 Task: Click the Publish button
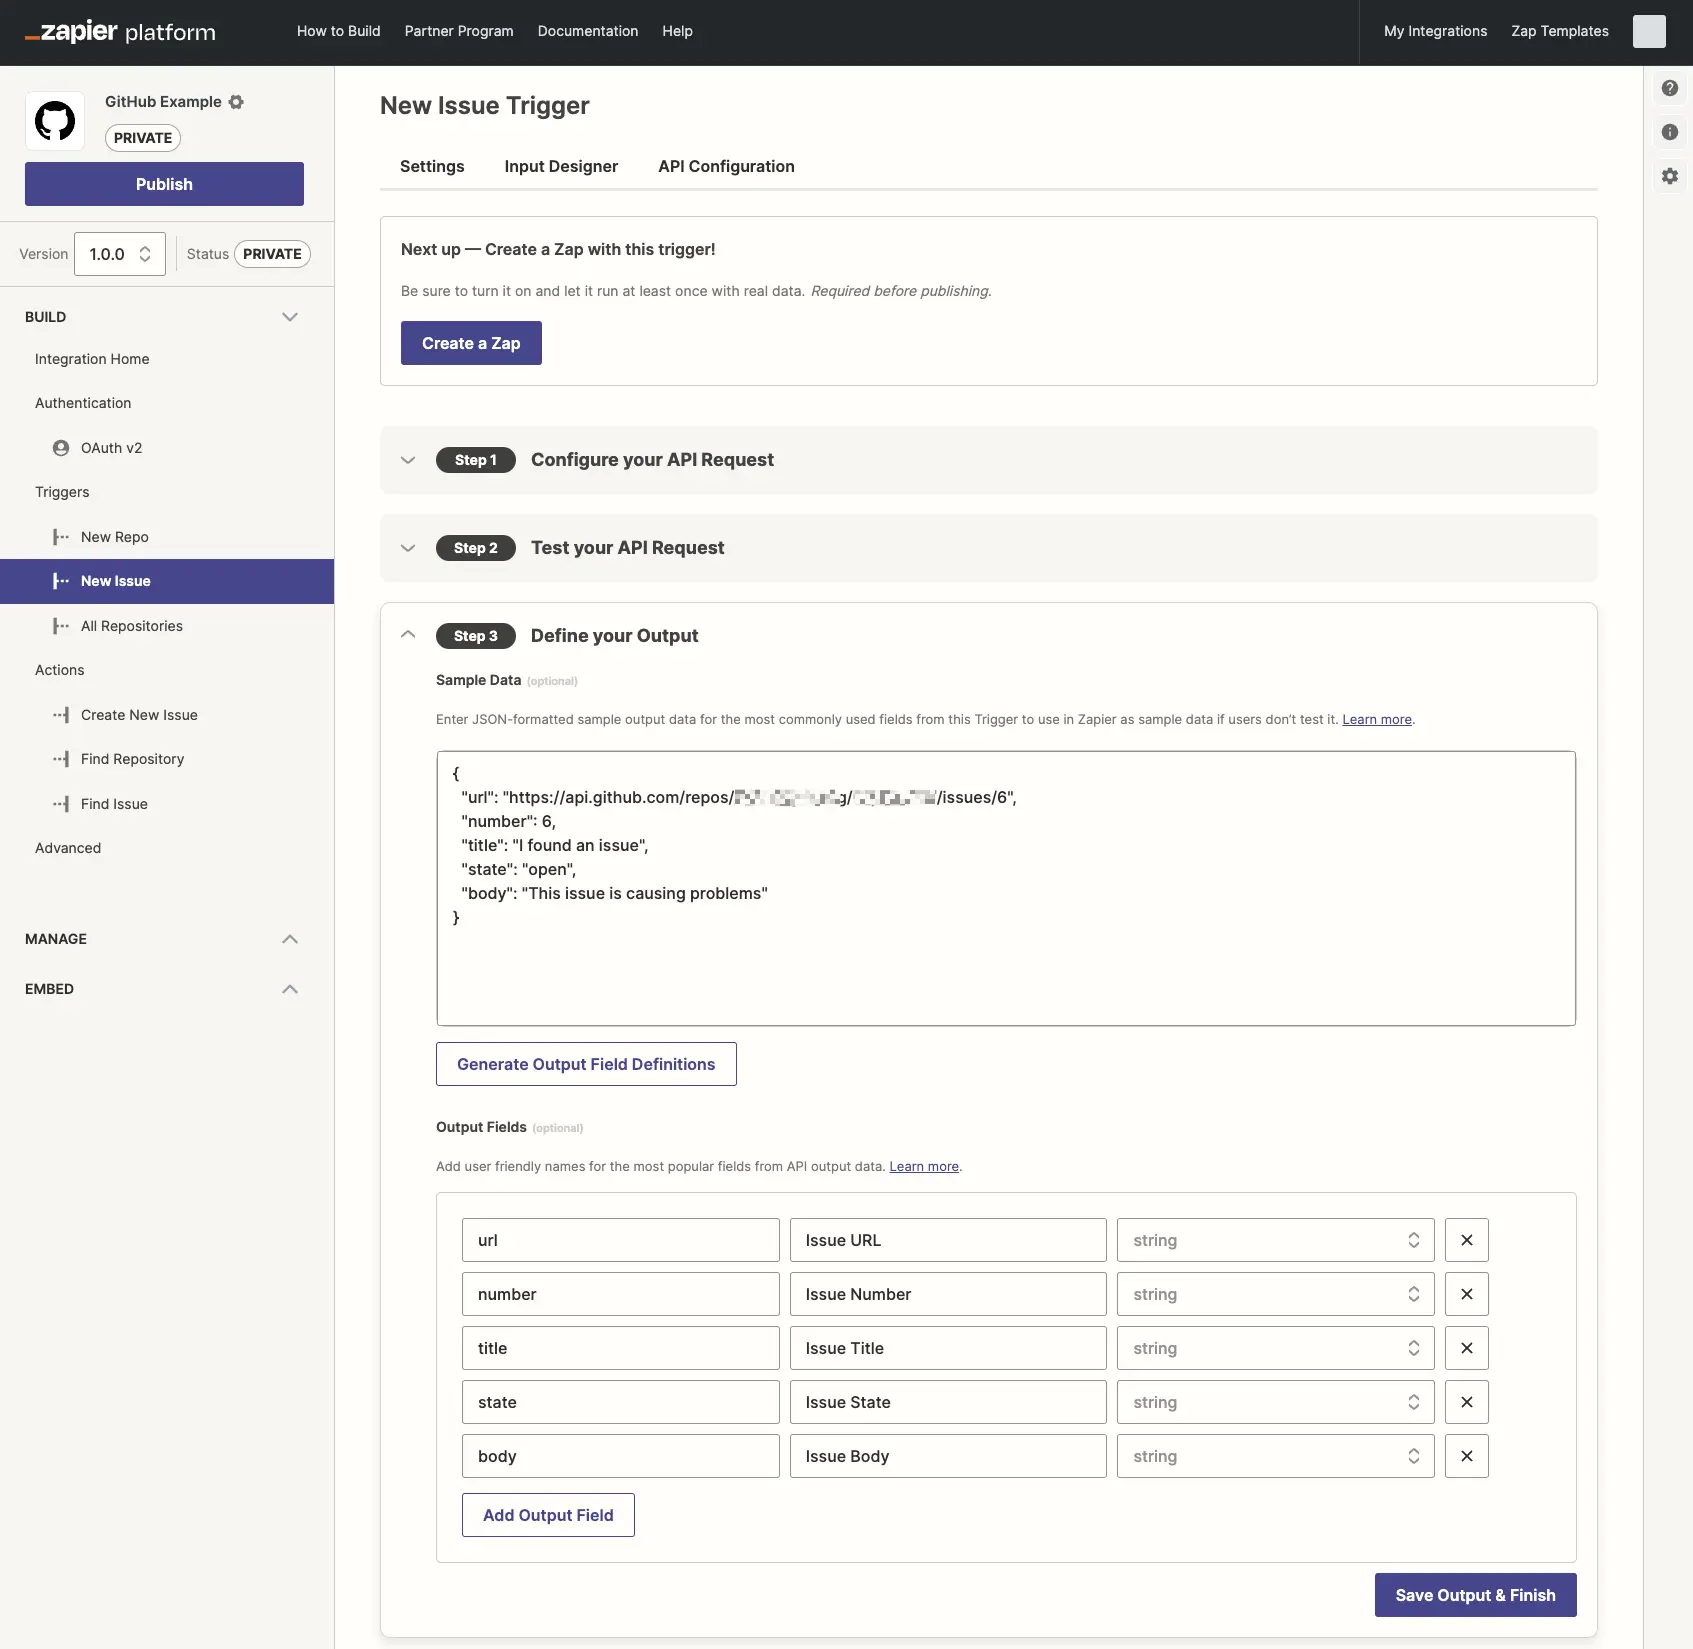[x=164, y=184]
